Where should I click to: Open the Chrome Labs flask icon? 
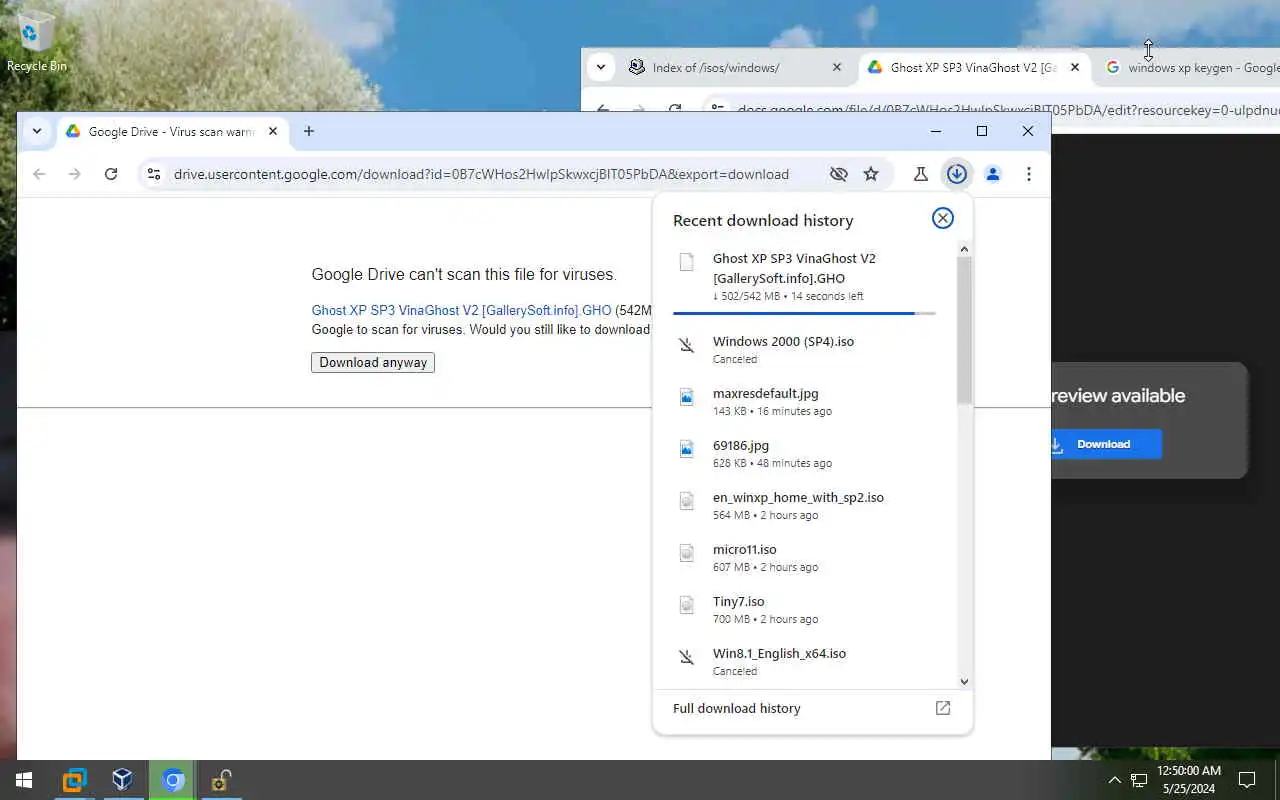pos(921,174)
